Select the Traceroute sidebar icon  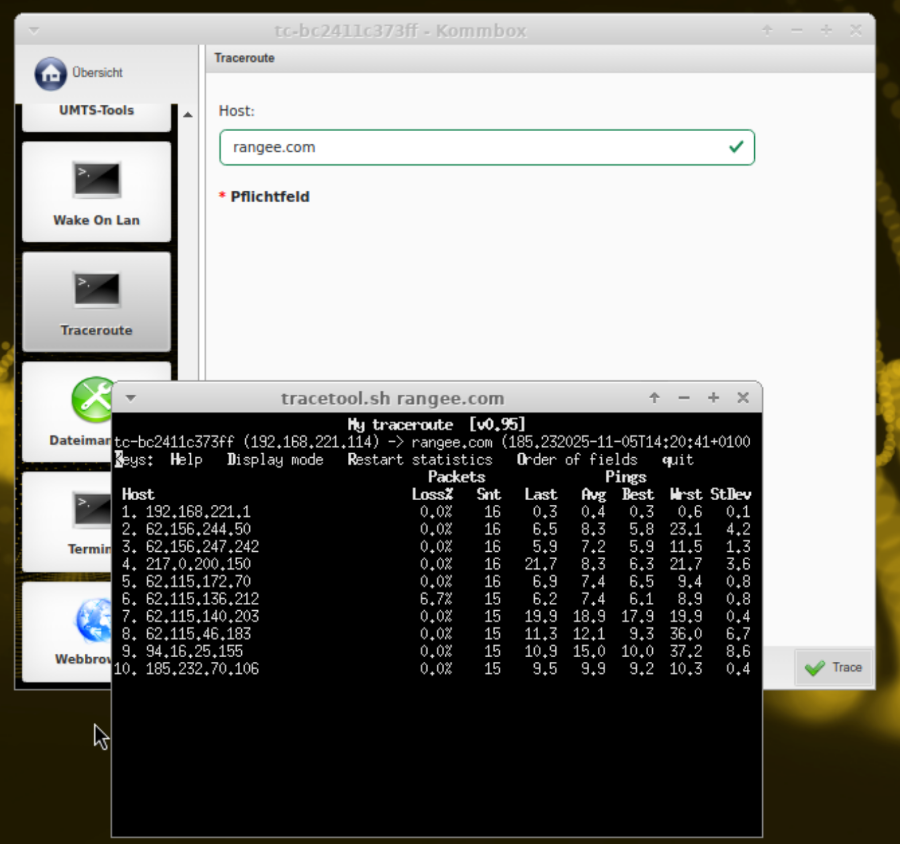click(96, 291)
